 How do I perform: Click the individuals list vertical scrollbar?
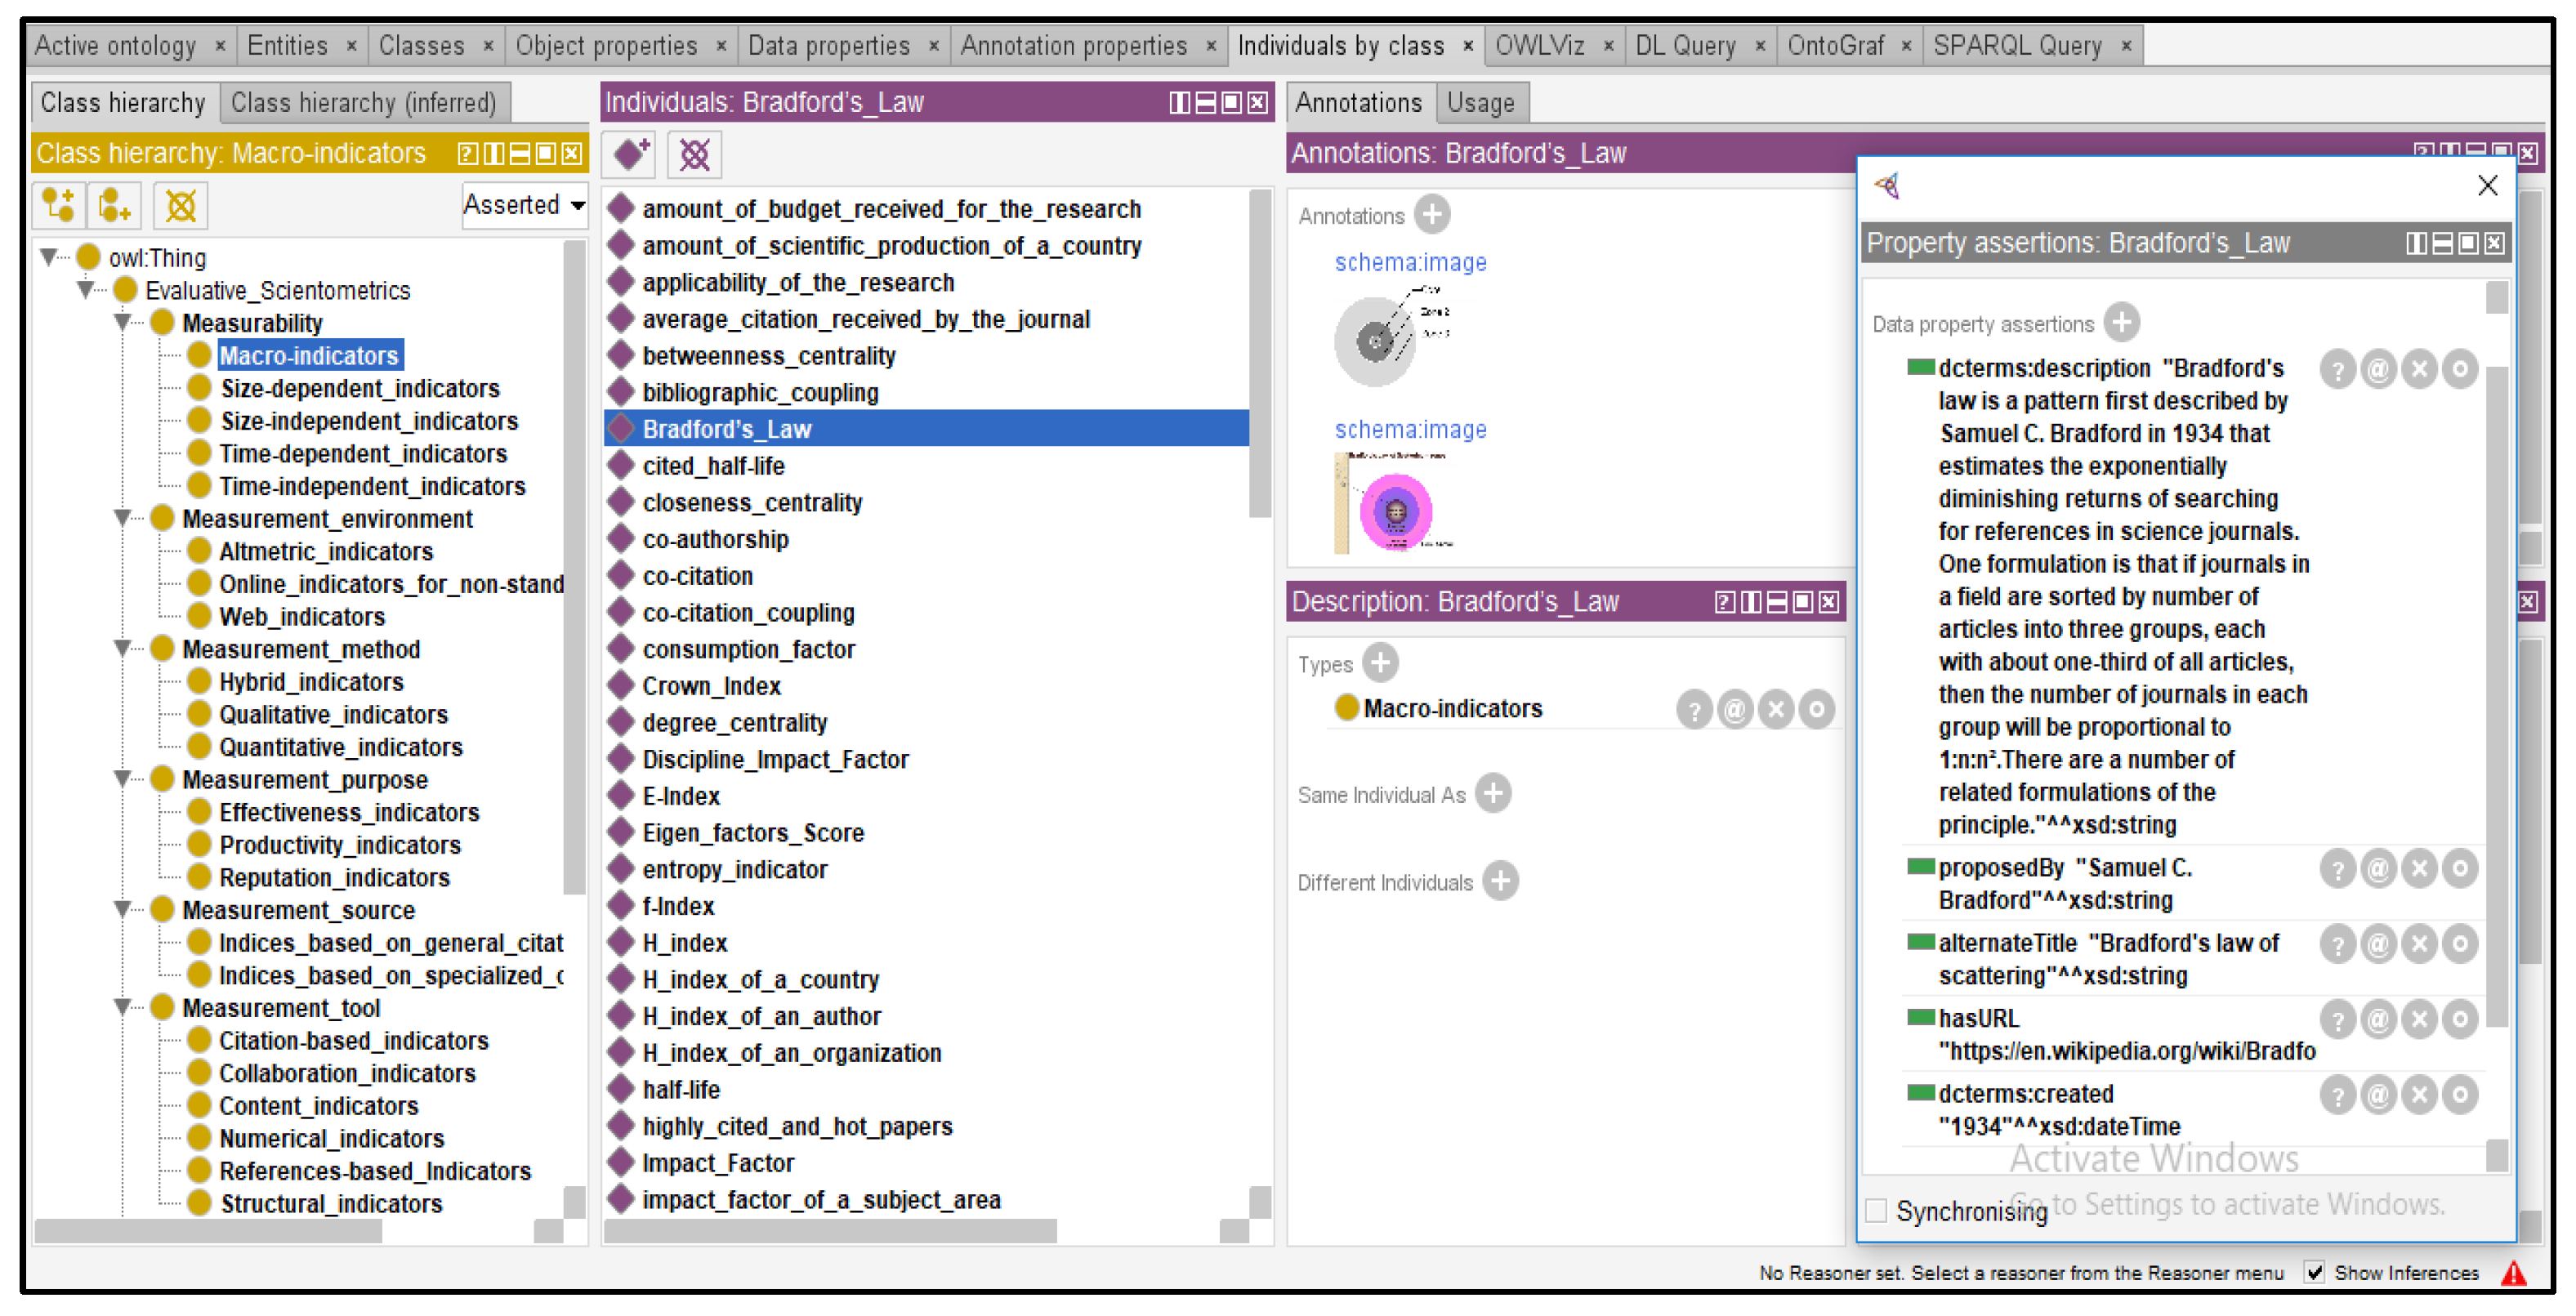pos(1259,353)
